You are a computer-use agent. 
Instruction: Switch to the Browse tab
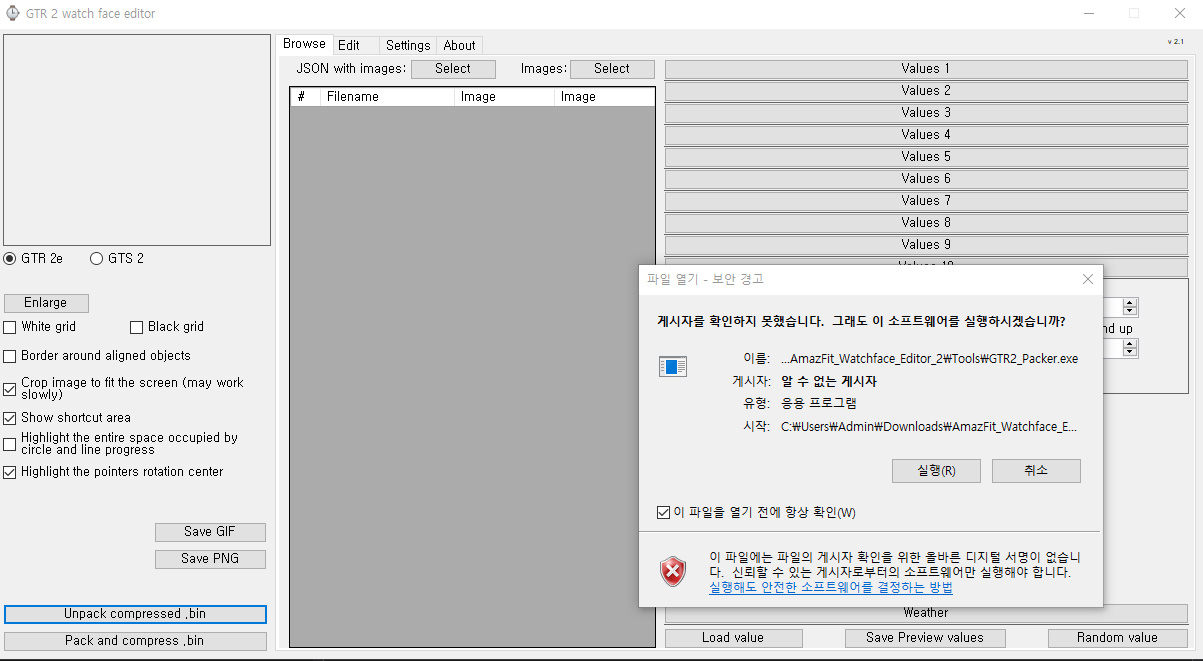(304, 44)
